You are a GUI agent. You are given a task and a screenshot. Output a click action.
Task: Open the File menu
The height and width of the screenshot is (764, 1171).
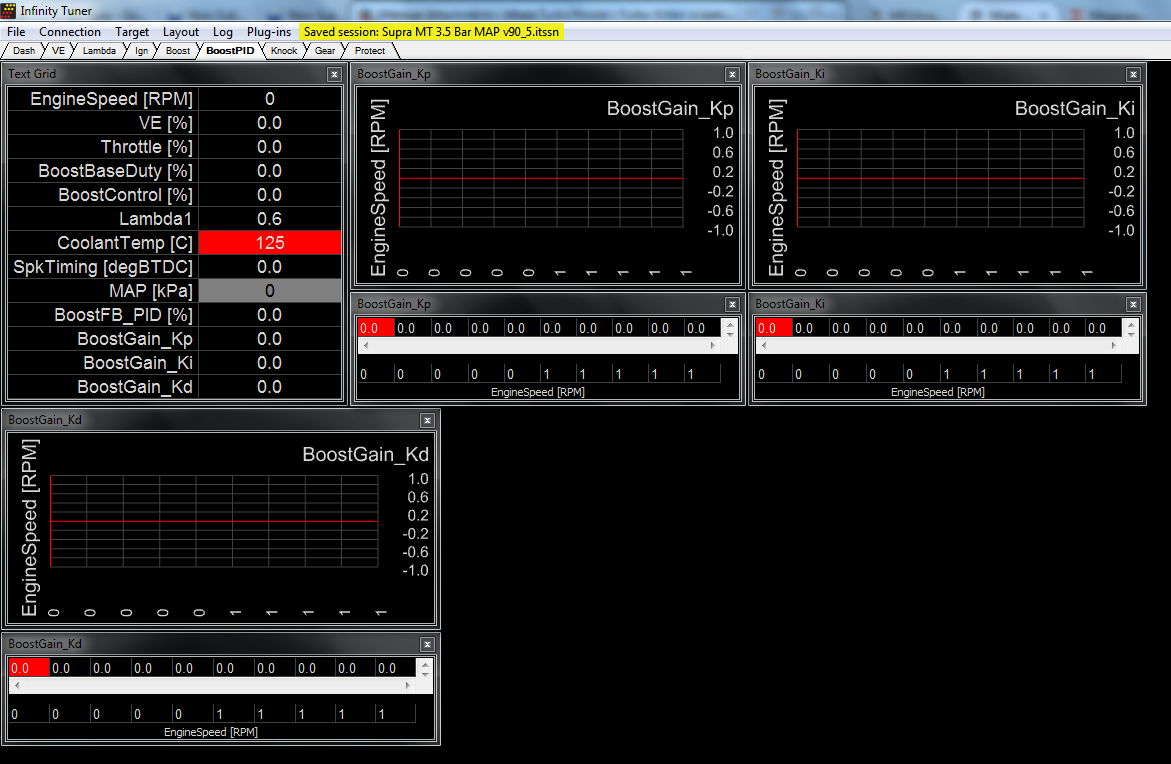pyautogui.click(x=16, y=32)
